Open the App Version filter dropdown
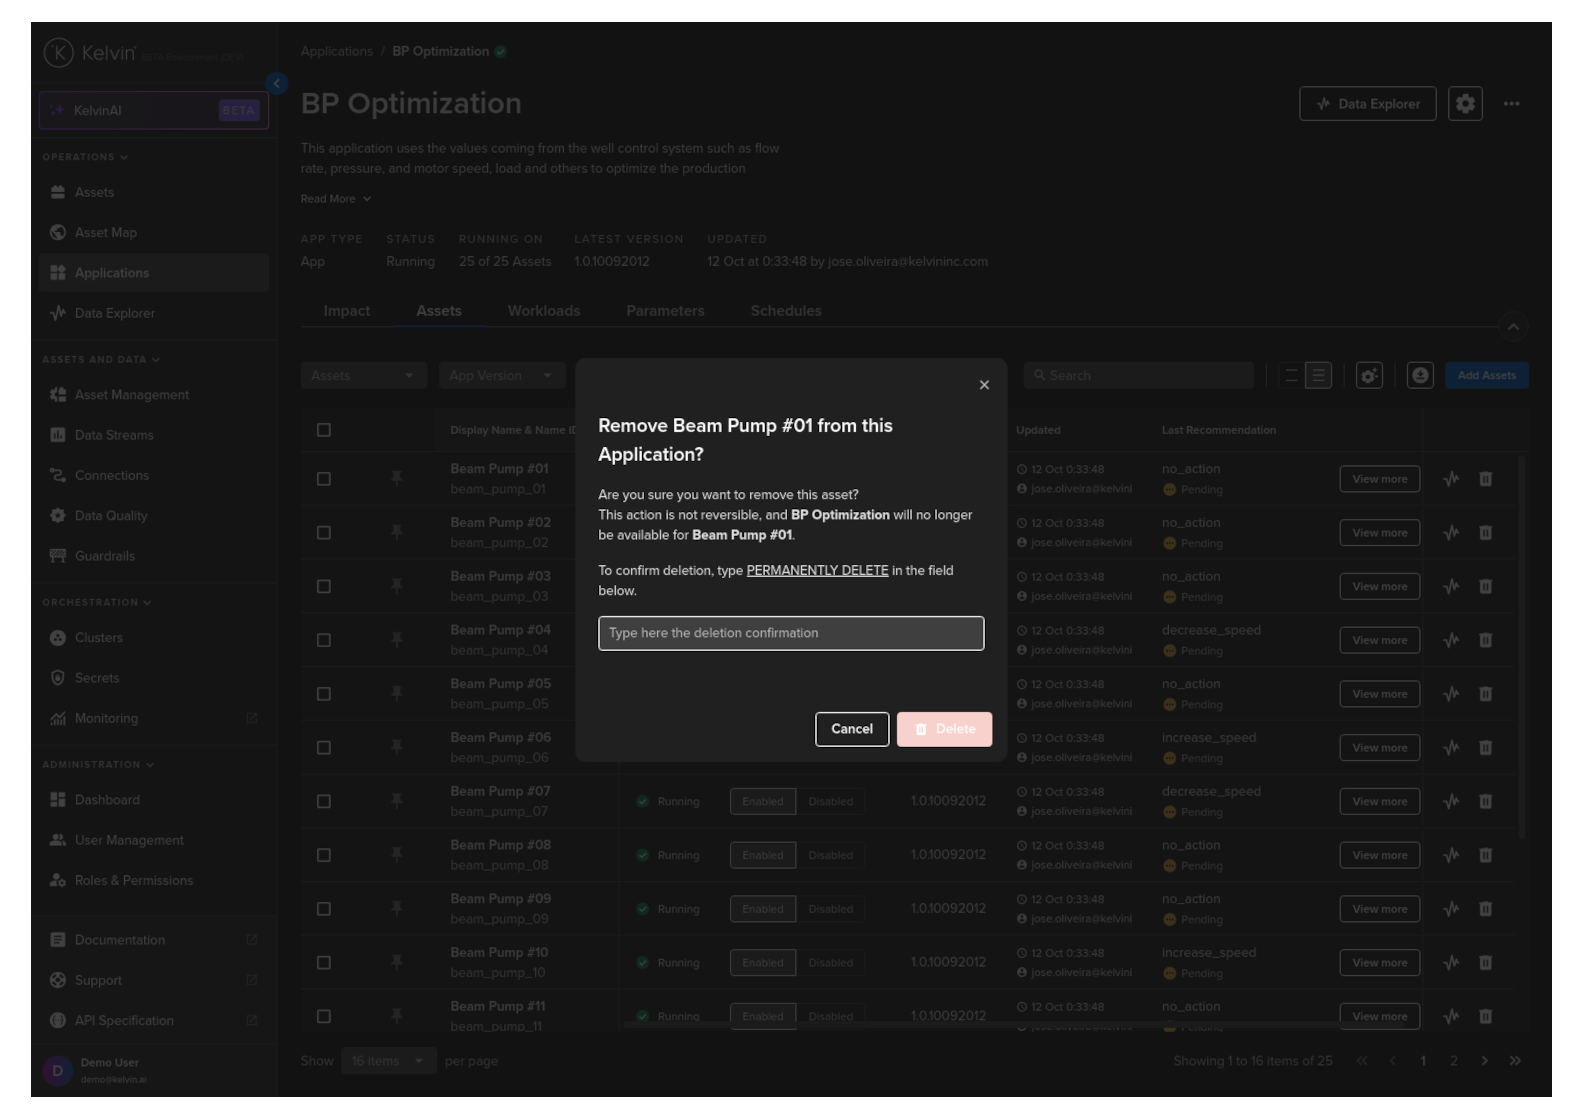This screenshot has height=1120, width=1584. (501, 376)
